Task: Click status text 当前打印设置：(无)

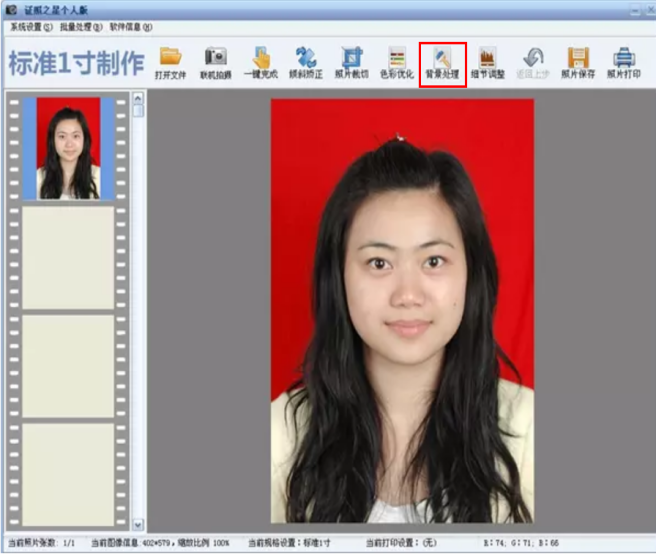Action: 401,543
